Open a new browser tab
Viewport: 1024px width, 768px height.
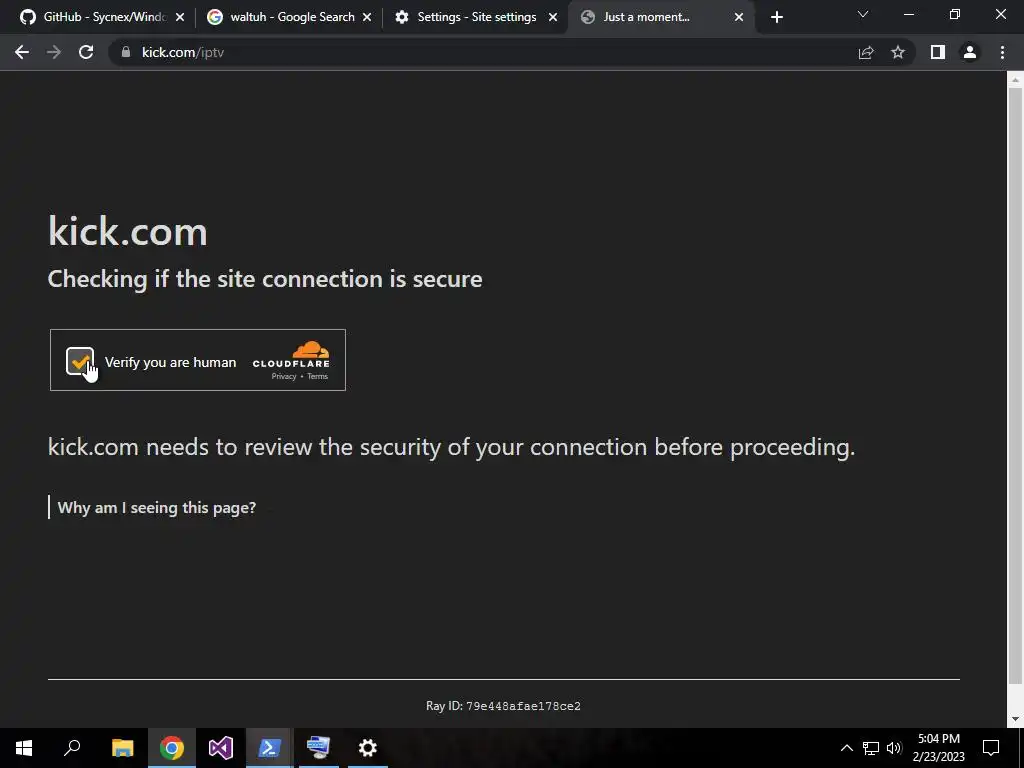pos(776,18)
